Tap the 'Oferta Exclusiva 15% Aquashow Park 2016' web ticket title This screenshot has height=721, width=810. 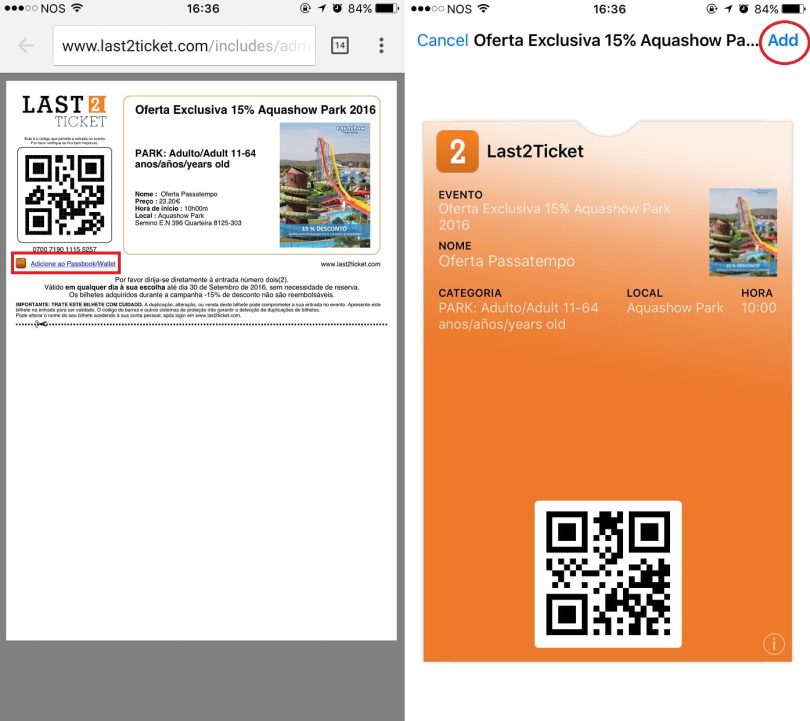tap(255, 109)
